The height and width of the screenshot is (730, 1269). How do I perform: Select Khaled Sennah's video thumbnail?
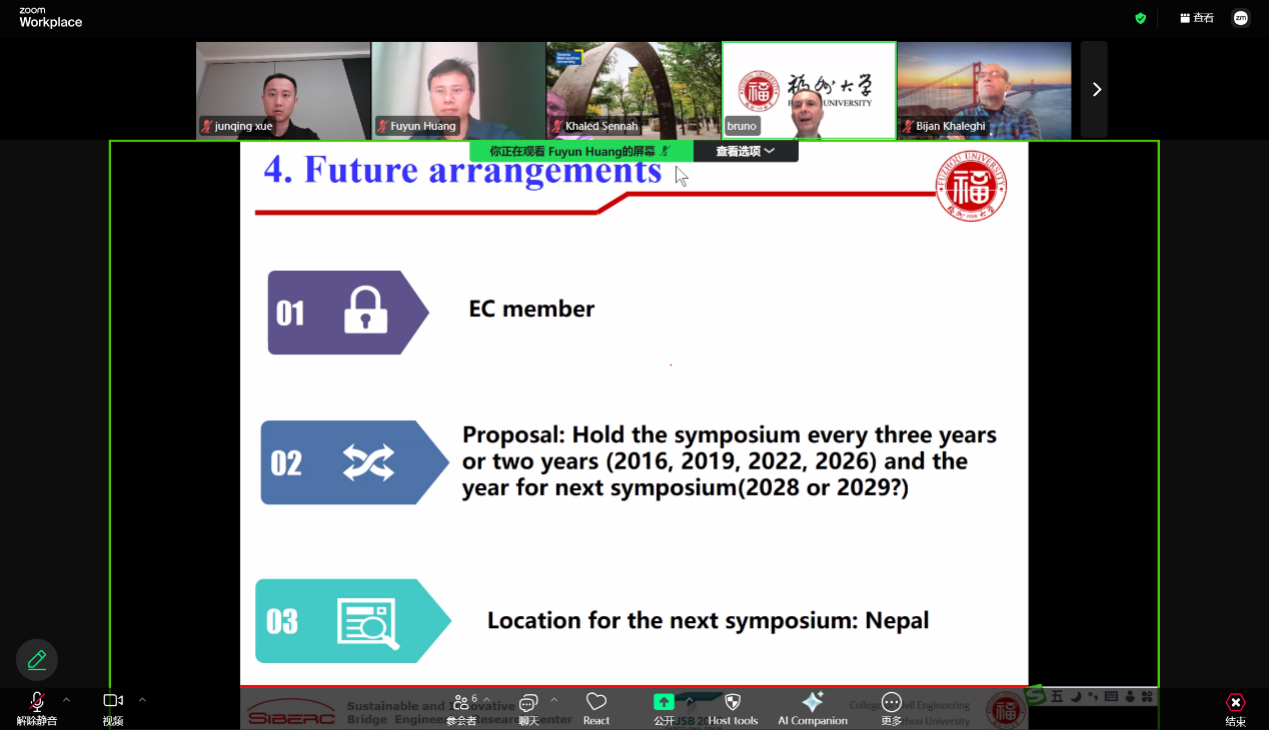click(633, 90)
